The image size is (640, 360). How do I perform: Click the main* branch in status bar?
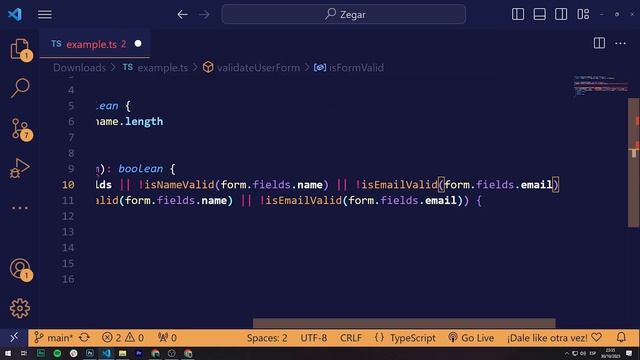53,338
